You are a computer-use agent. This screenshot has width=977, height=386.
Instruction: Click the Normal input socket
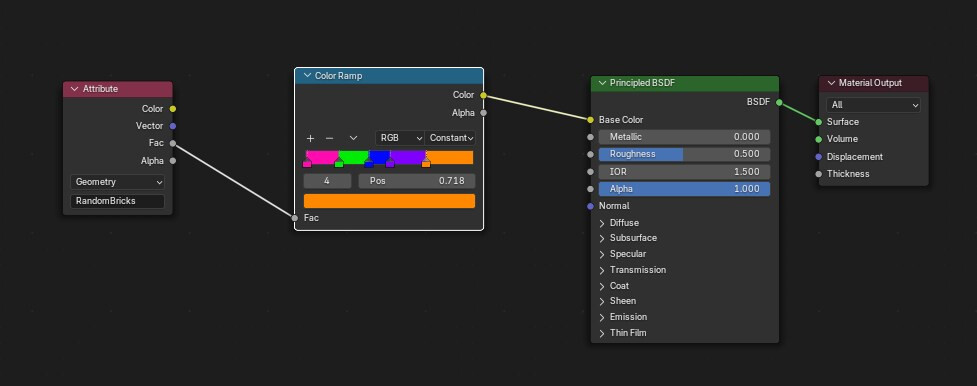click(591, 206)
